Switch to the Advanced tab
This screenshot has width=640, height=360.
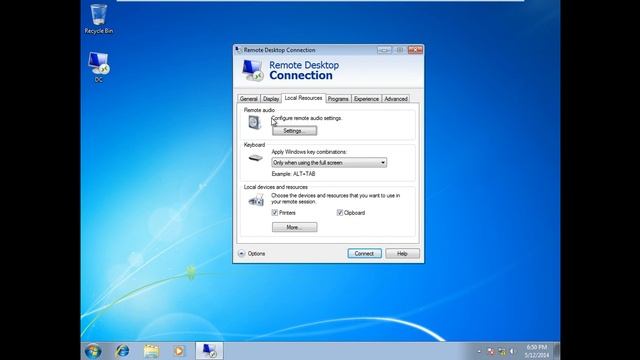pyautogui.click(x=396, y=99)
